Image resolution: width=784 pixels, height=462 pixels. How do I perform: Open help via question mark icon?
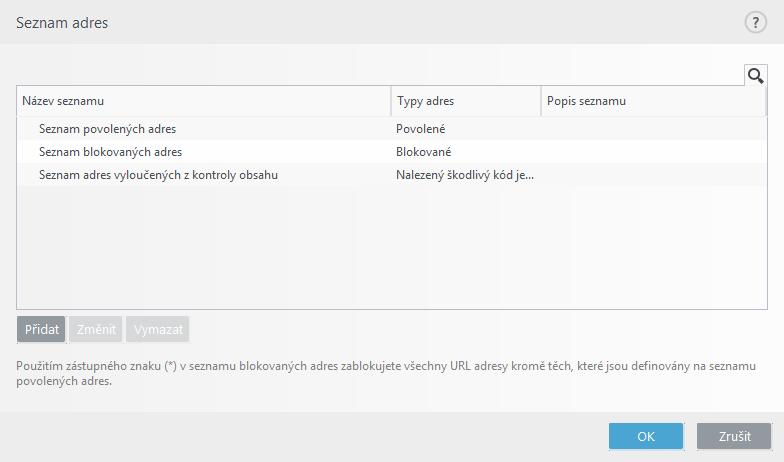pyautogui.click(x=755, y=22)
